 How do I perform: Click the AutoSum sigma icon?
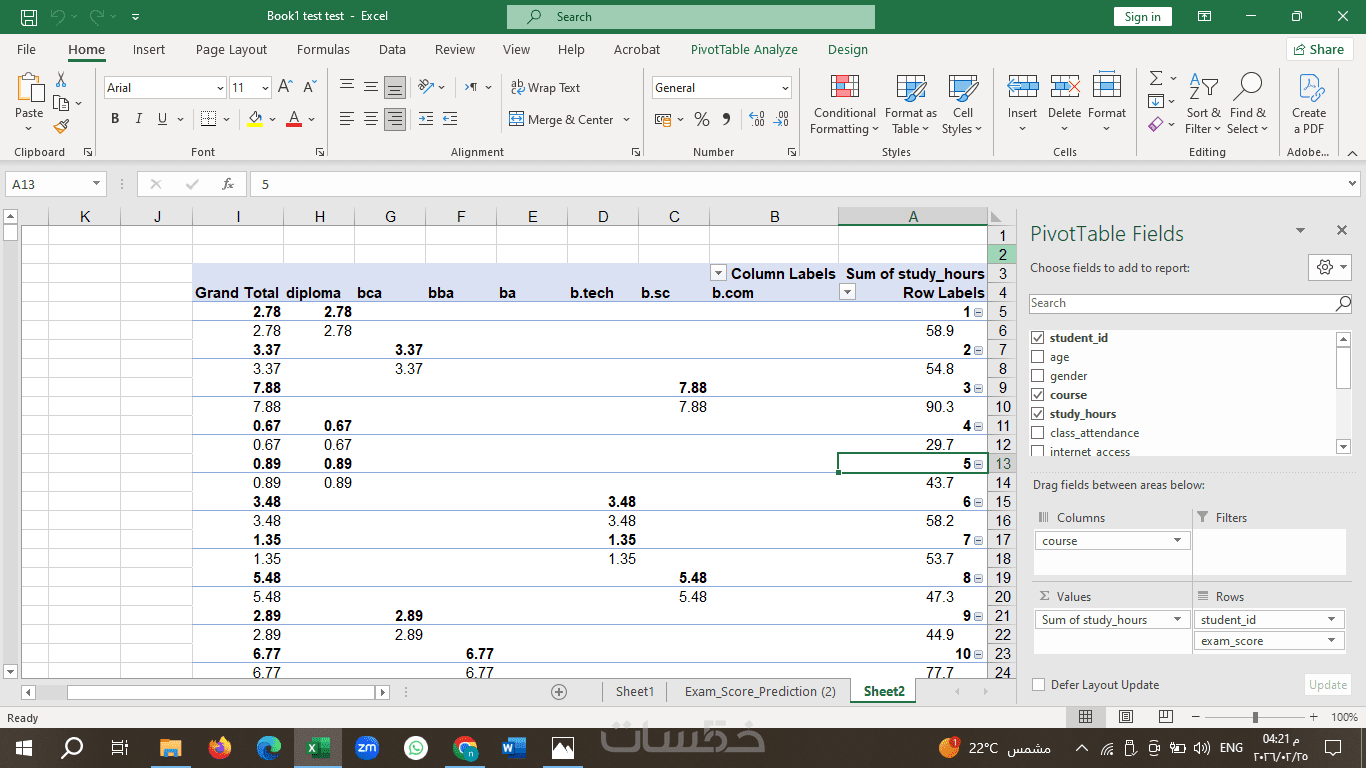pos(1157,78)
